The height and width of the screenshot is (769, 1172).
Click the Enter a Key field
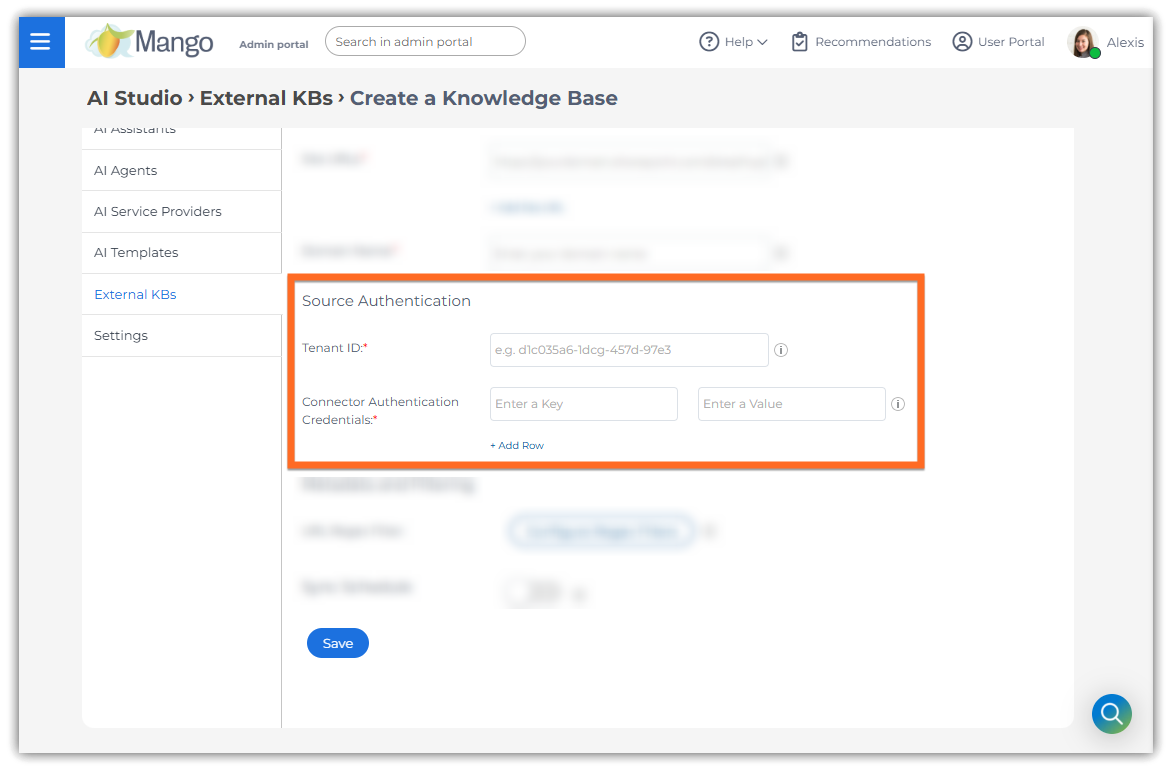tap(584, 404)
